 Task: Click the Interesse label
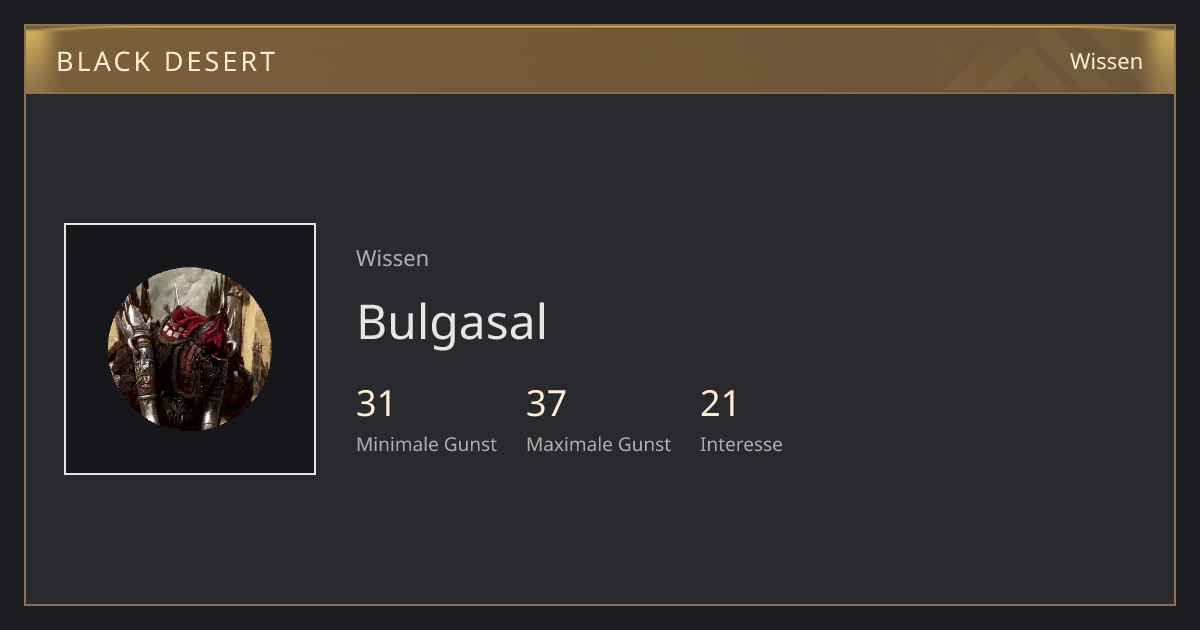[741, 444]
